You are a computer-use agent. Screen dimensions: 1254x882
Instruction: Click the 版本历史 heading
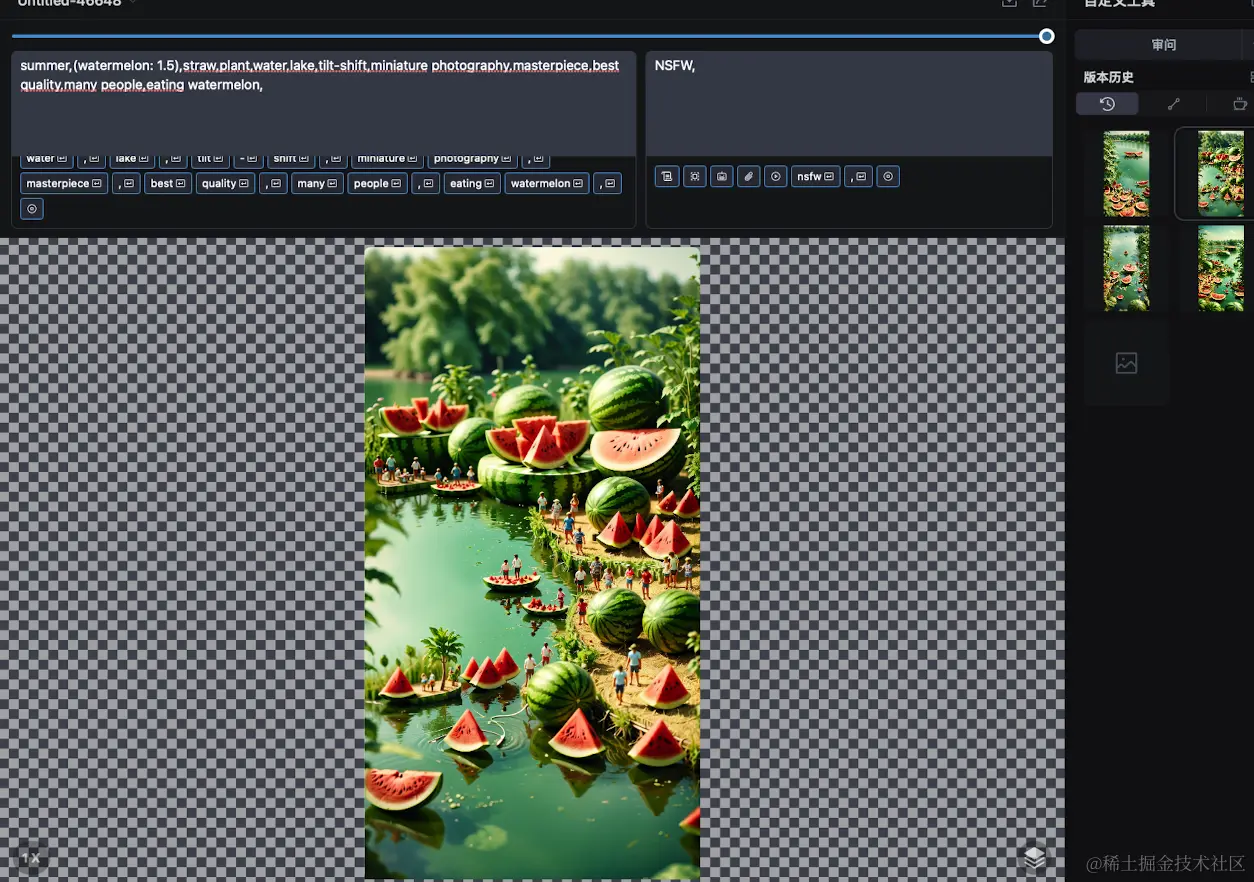pyautogui.click(x=1109, y=77)
